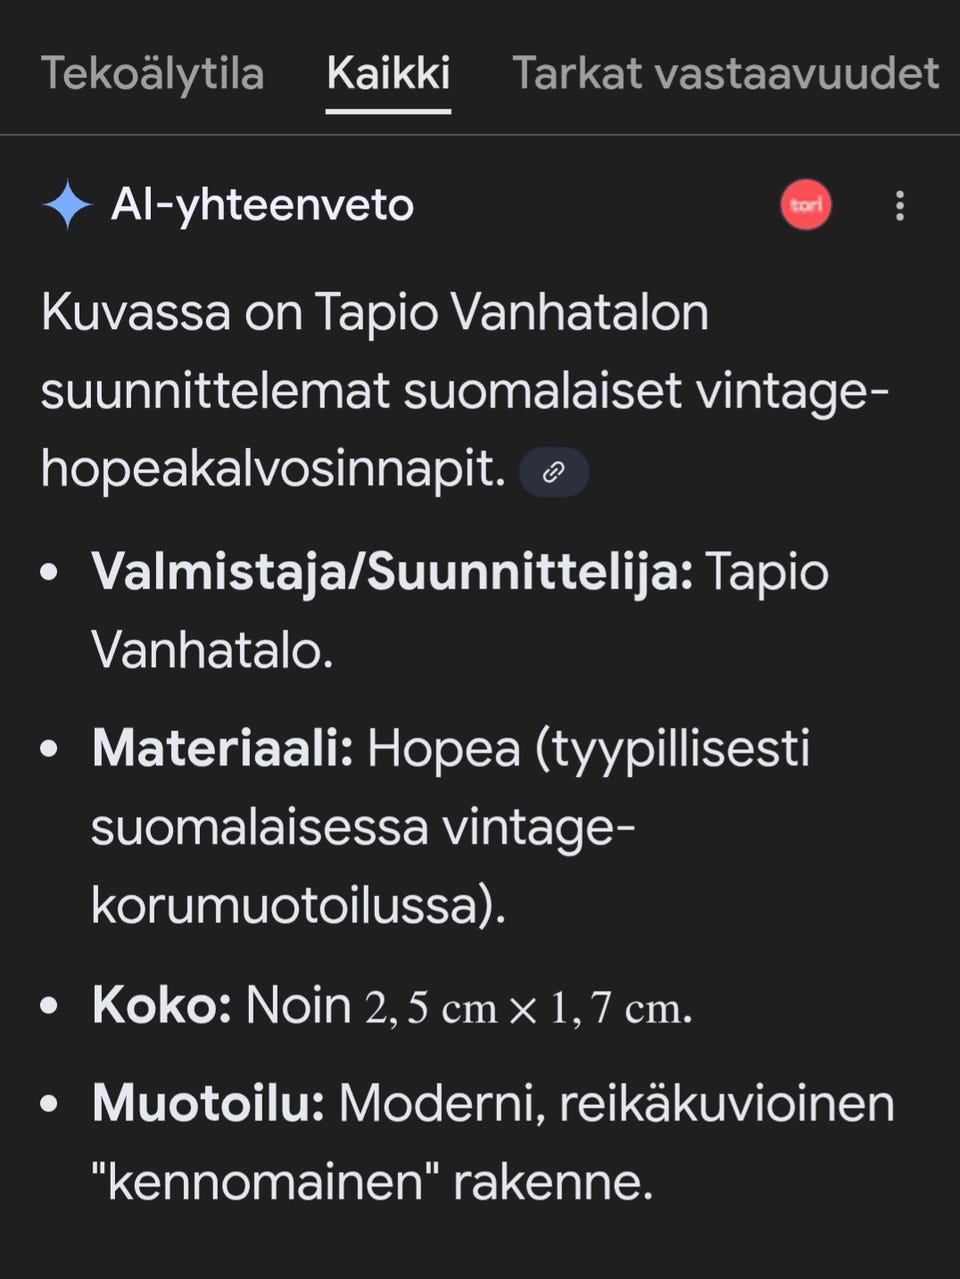Click the AI-yhteenveto heading

tap(263, 206)
